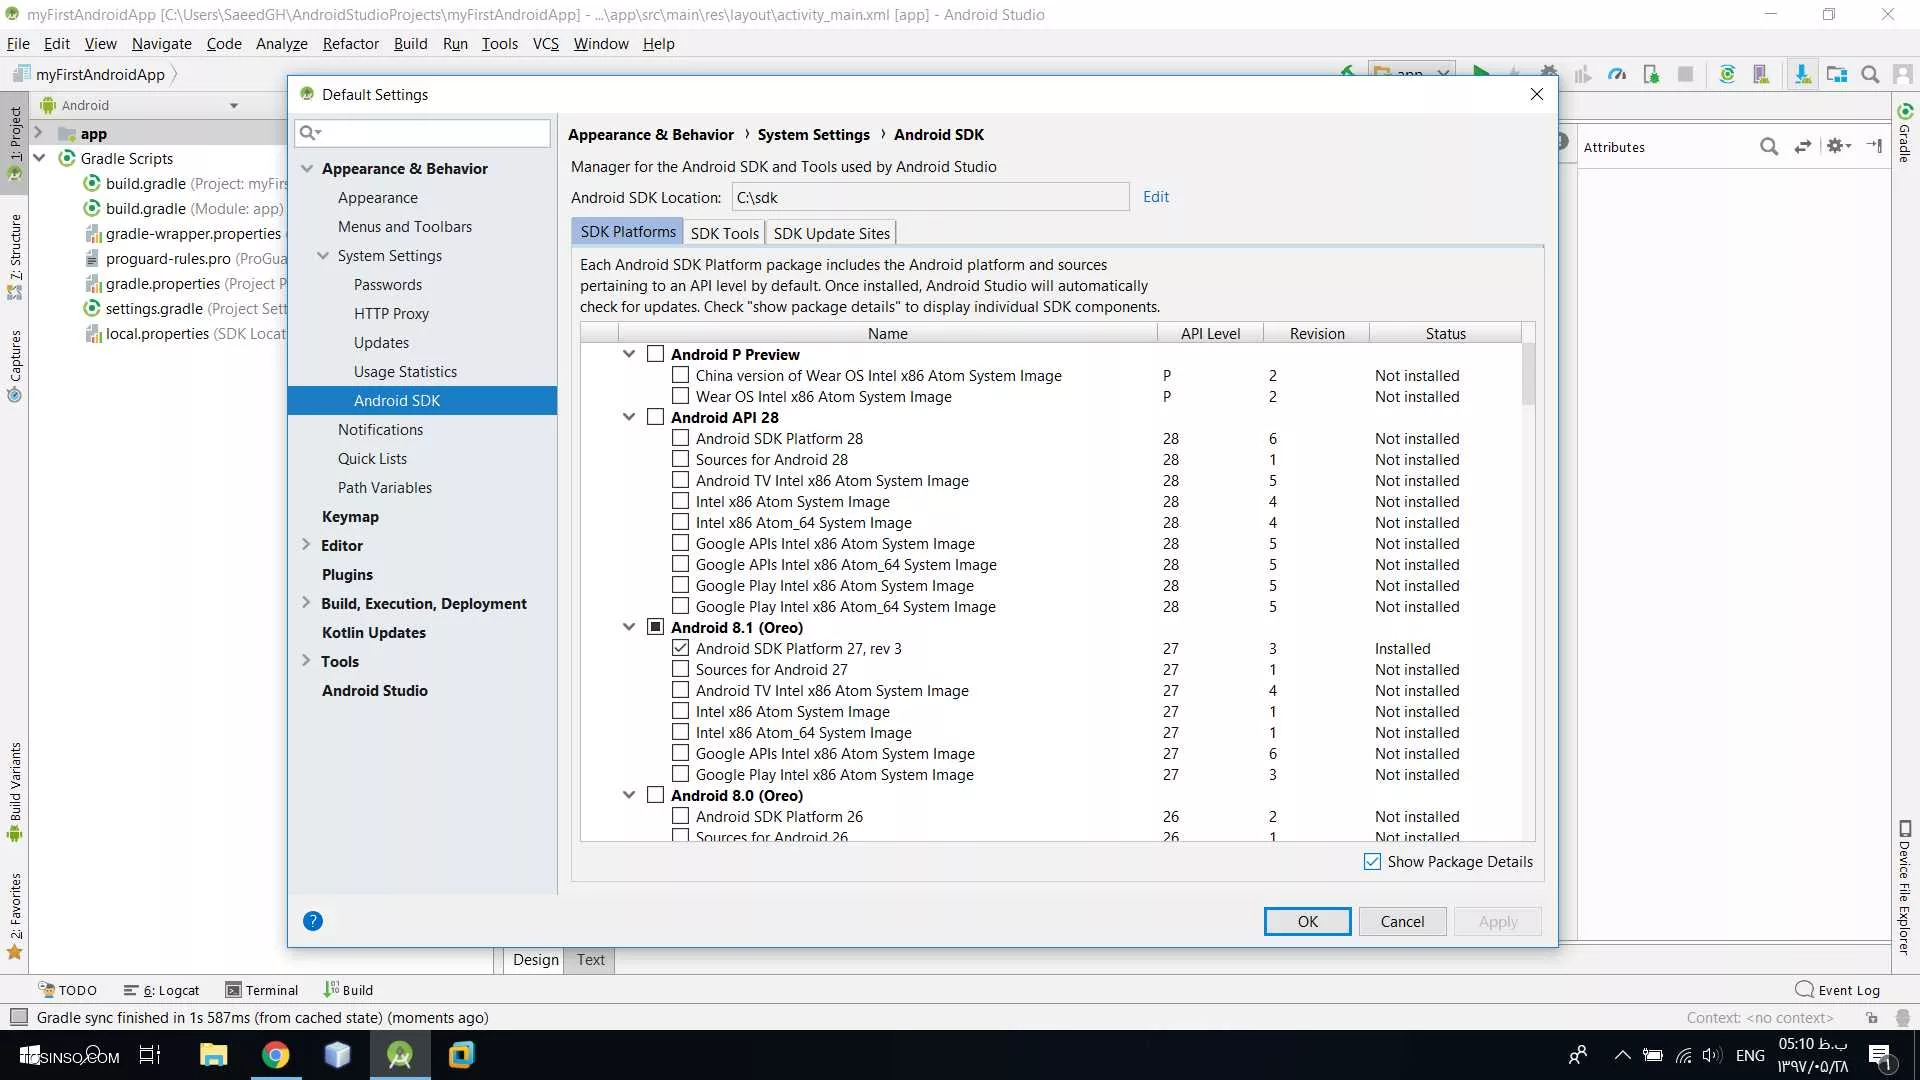Click search icon in Attributes panel
The width and height of the screenshot is (1920, 1080).
pyautogui.click(x=1769, y=147)
